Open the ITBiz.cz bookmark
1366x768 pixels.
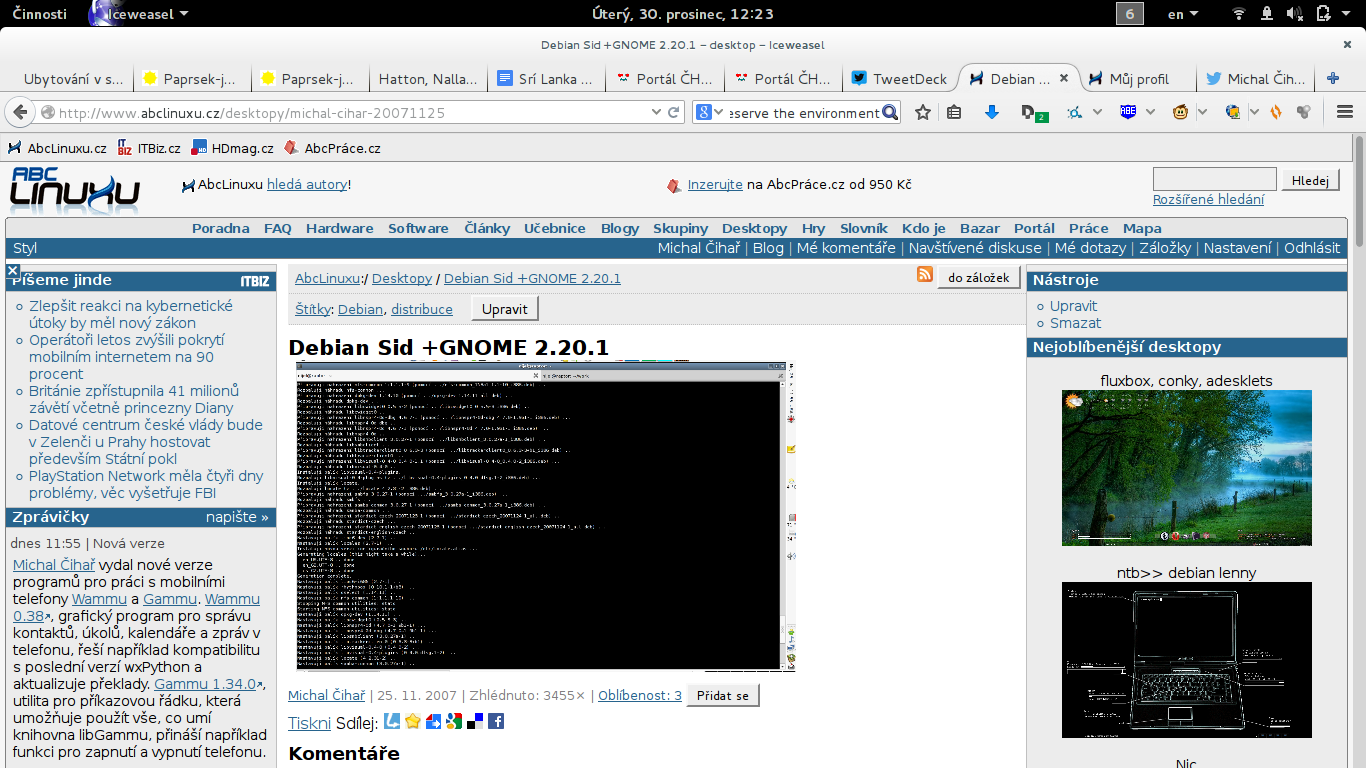pos(149,148)
